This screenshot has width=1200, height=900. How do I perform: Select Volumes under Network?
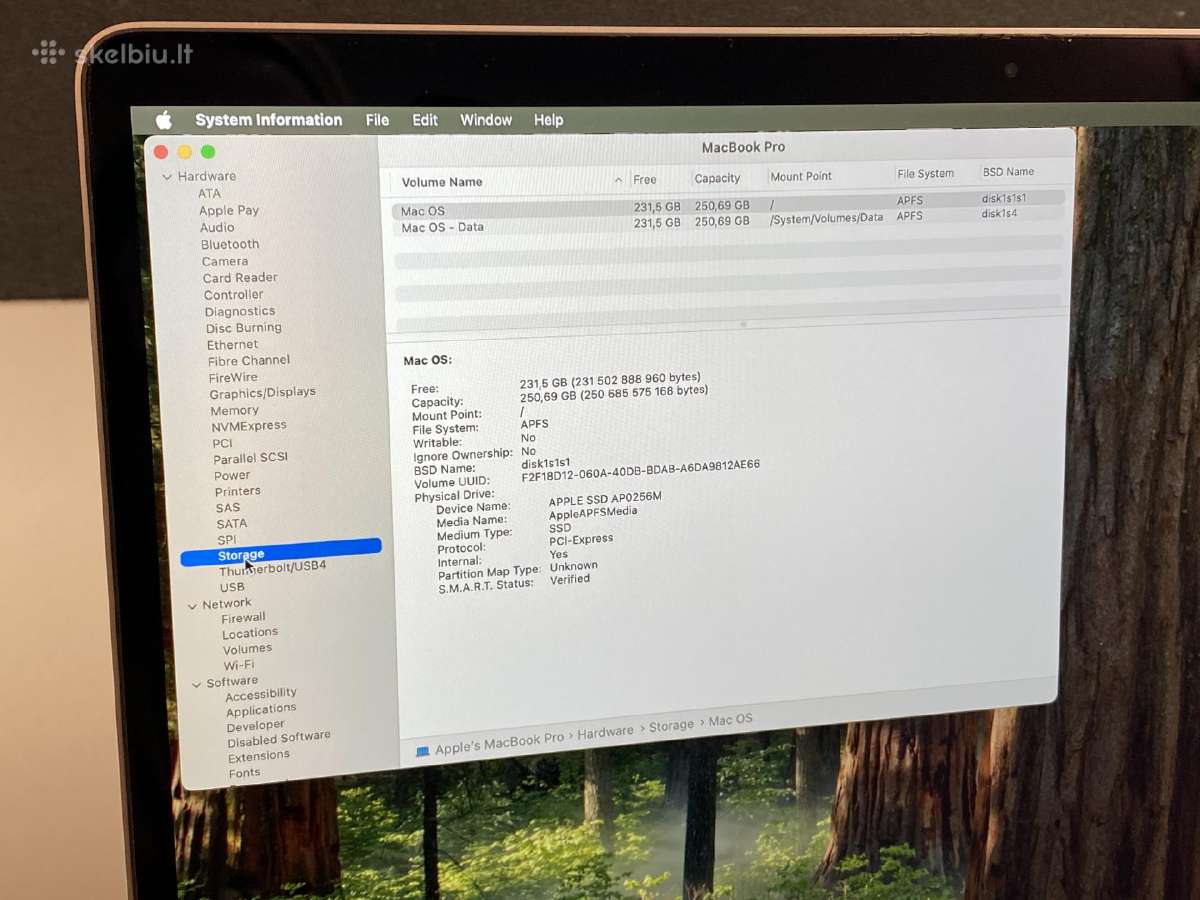point(247,649)
